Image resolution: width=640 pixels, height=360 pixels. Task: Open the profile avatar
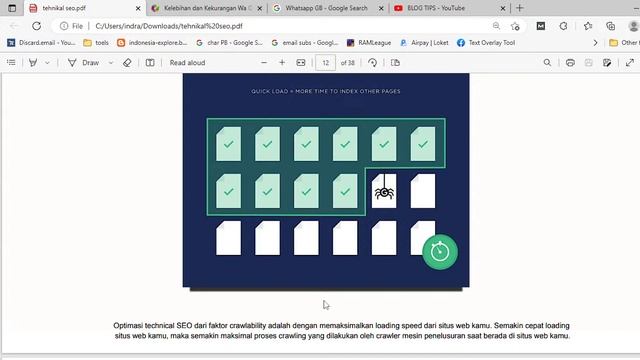tap(633, 26)
